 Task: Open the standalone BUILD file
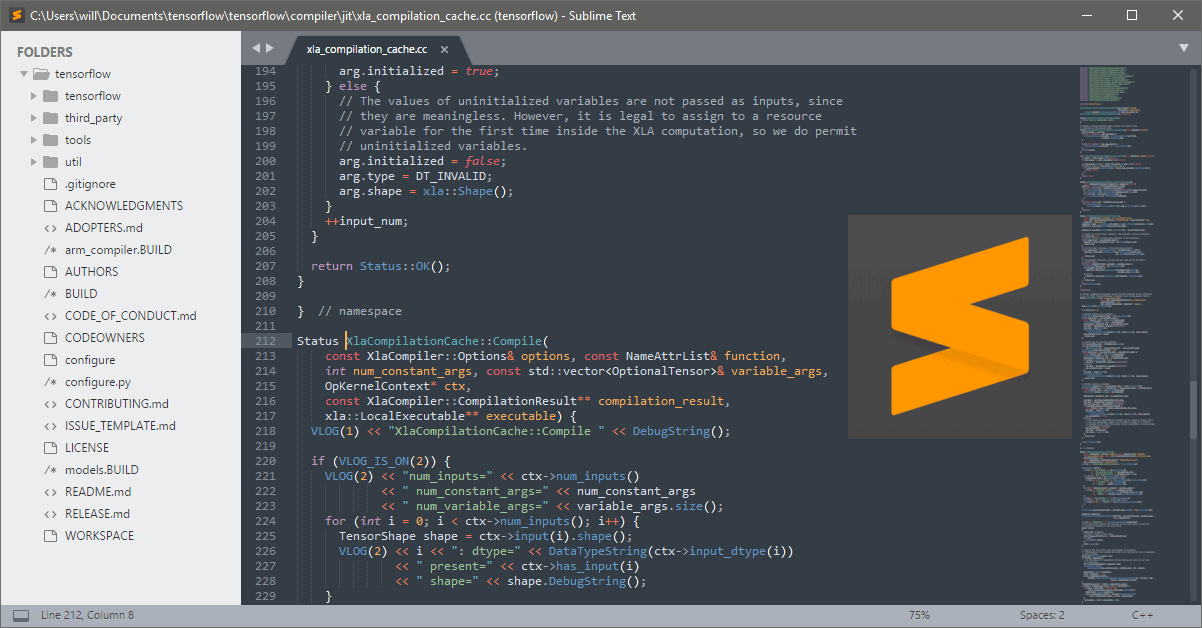[81, 294]
